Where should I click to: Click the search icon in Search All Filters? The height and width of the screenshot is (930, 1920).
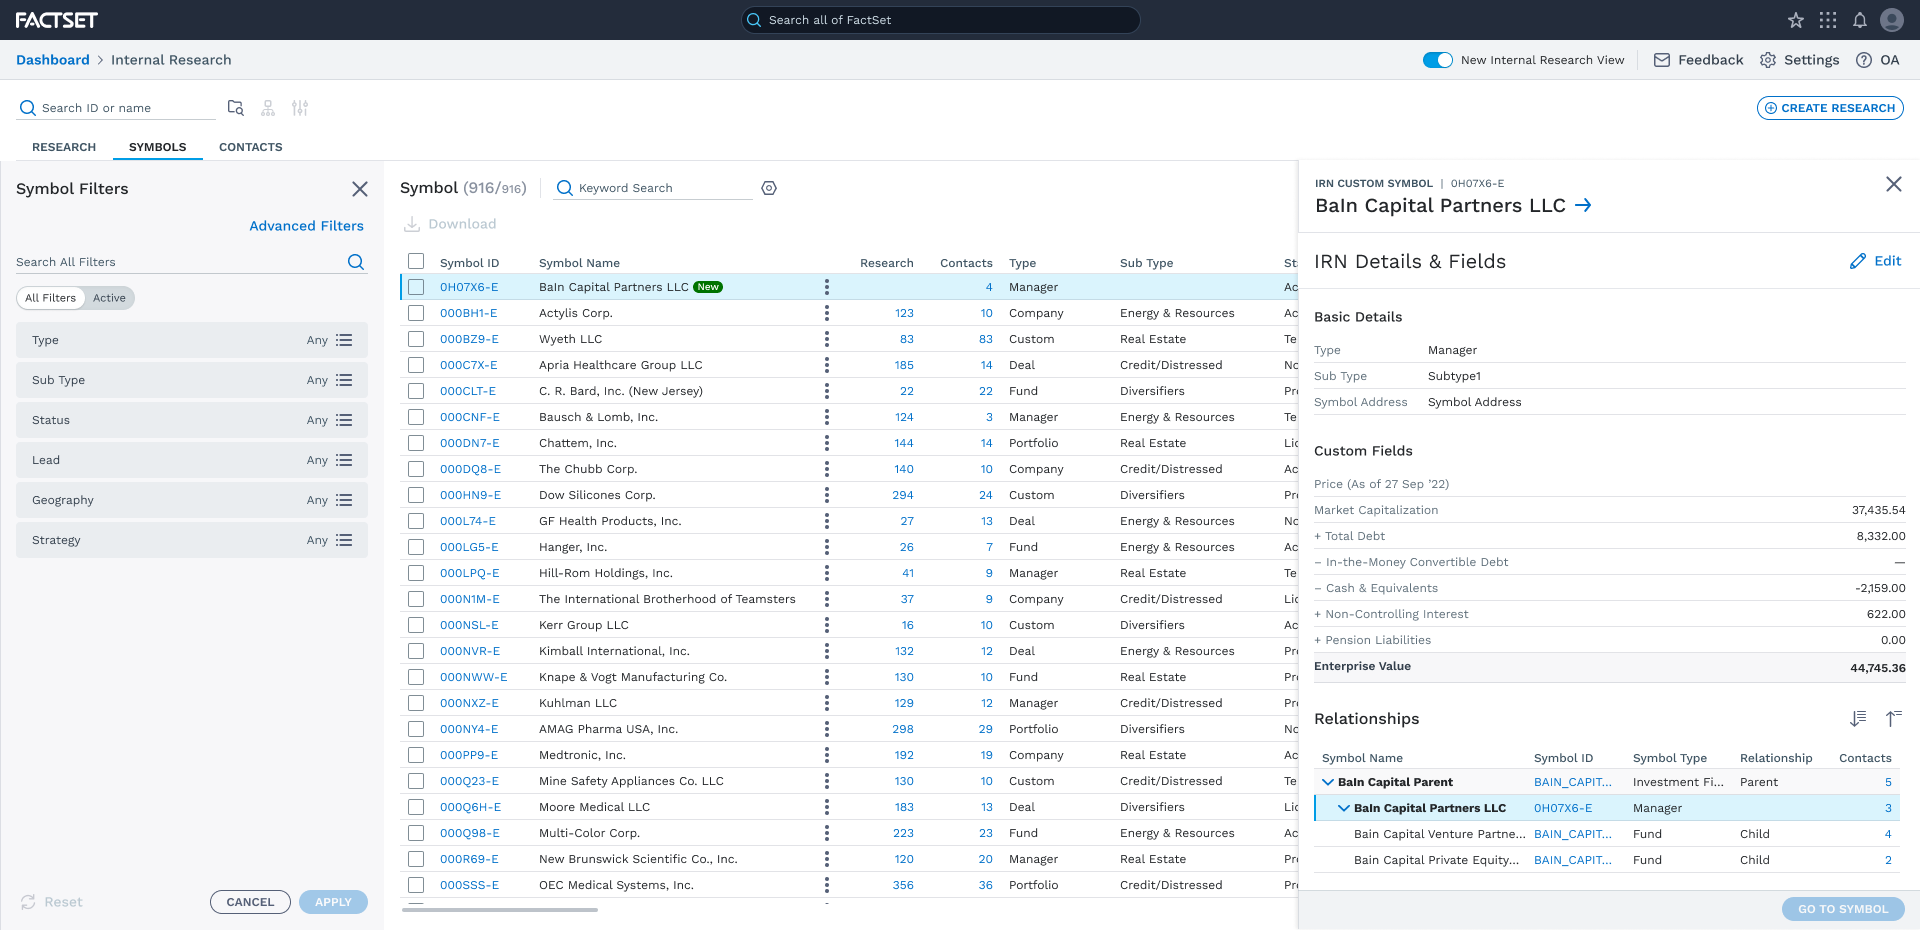(356, 262)
